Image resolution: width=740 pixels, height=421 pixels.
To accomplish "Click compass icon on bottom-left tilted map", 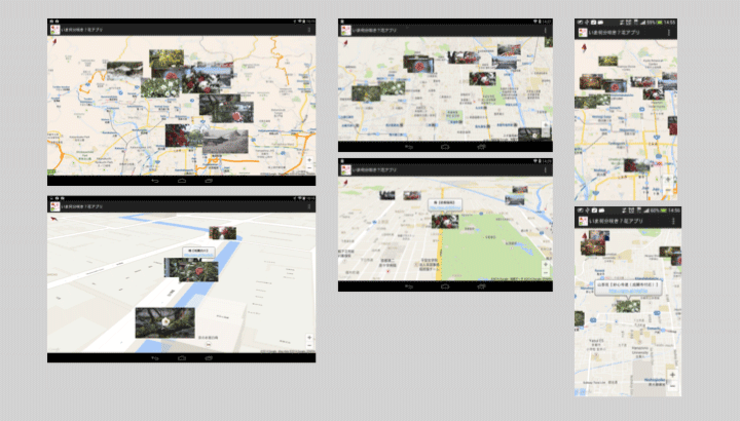I will [x=53, y=217].
